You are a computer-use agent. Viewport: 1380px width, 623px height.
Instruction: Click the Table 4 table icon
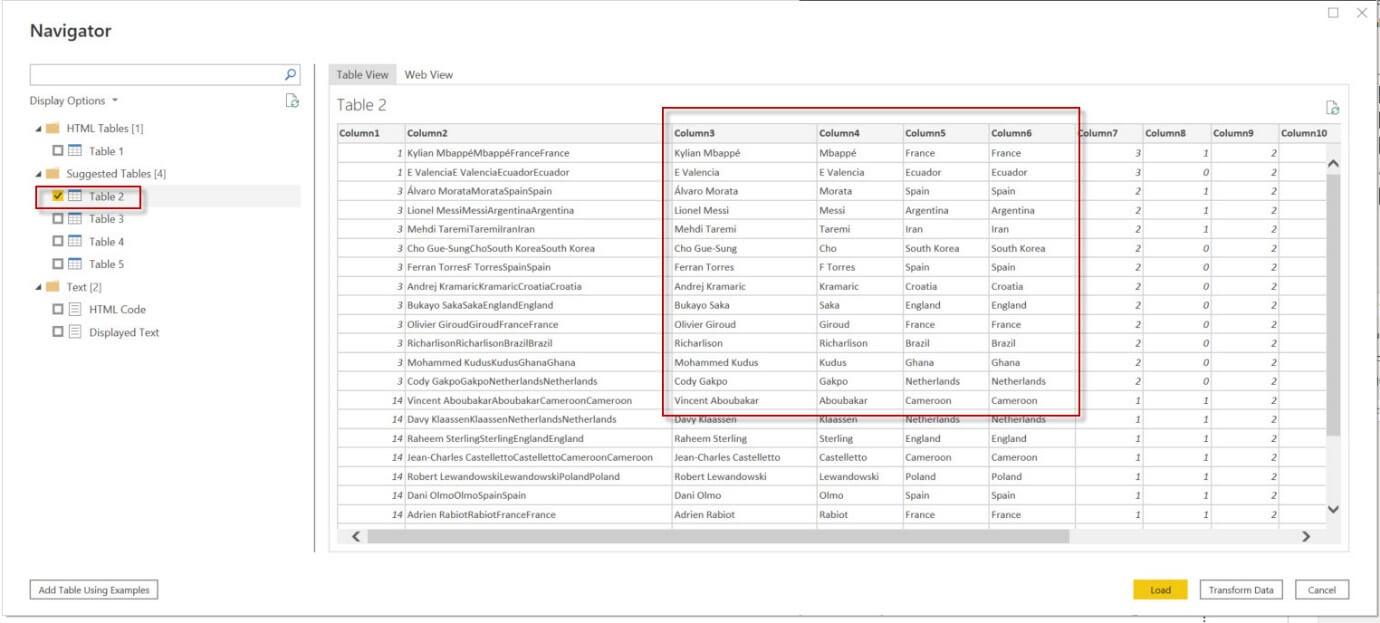click(x=75, y=241)
